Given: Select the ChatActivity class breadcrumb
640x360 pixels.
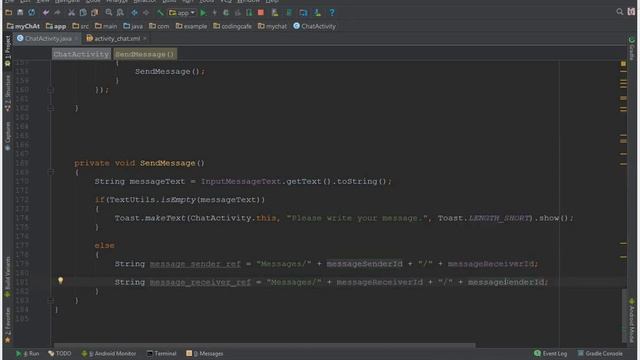Looking at the screenshot, I should coord(314,26).
